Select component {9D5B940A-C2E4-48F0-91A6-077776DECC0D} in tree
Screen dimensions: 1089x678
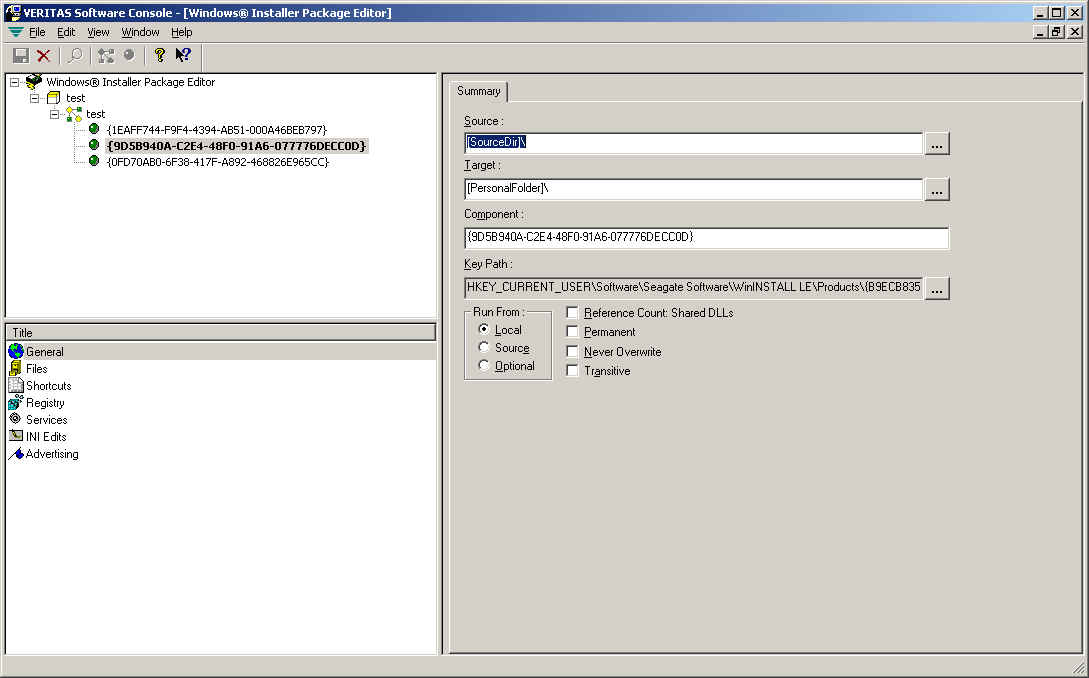(x=236, y=146)
